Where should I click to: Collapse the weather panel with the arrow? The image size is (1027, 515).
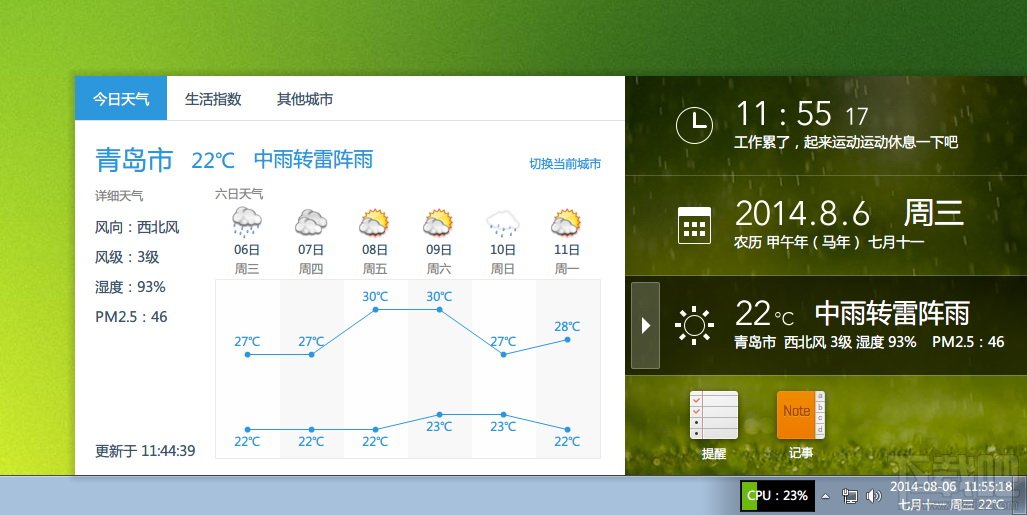(645, 325)
